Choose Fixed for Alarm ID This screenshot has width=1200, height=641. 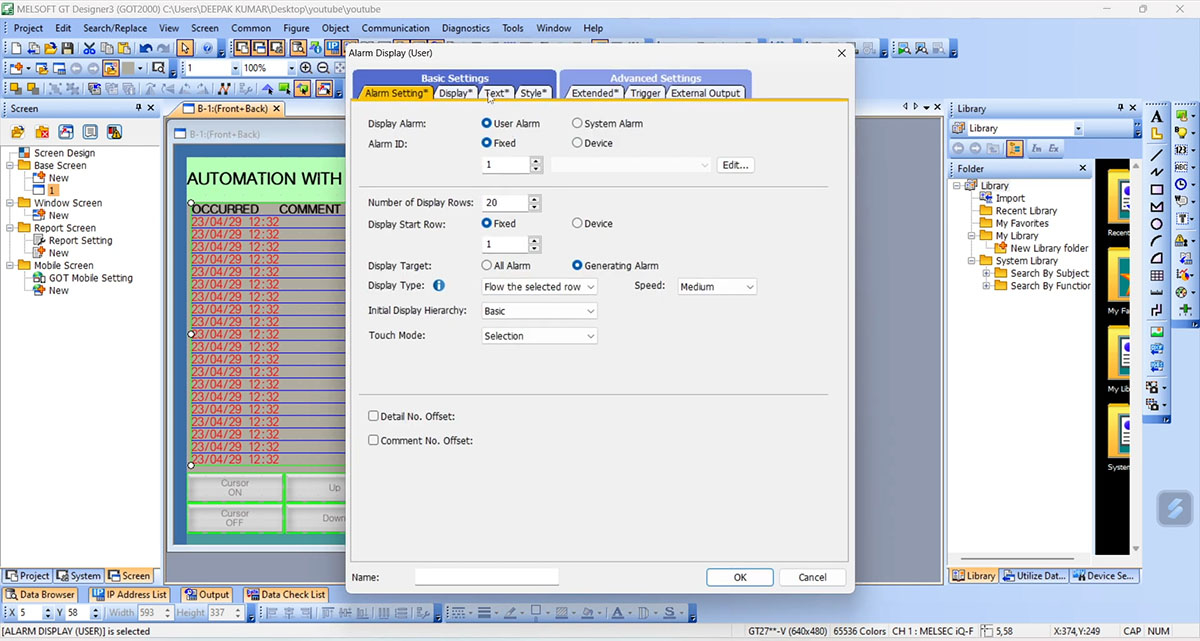pyautogui.click(x=487, y=143)
